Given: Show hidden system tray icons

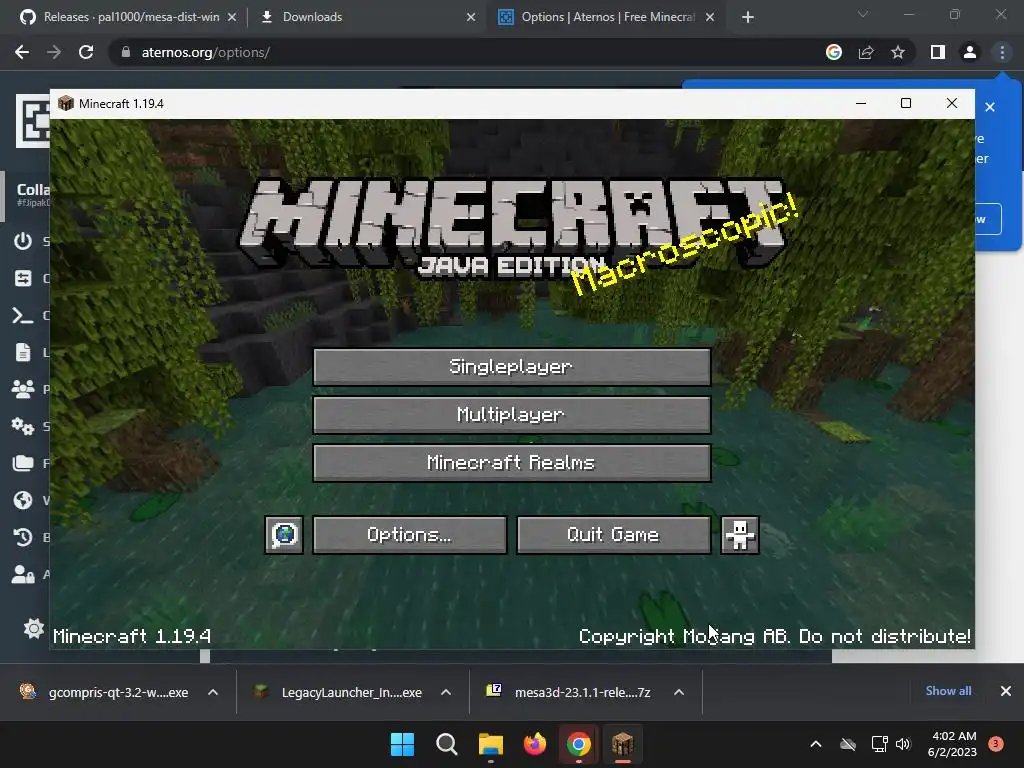Looking at the screenshot, I should pos(816,744).
